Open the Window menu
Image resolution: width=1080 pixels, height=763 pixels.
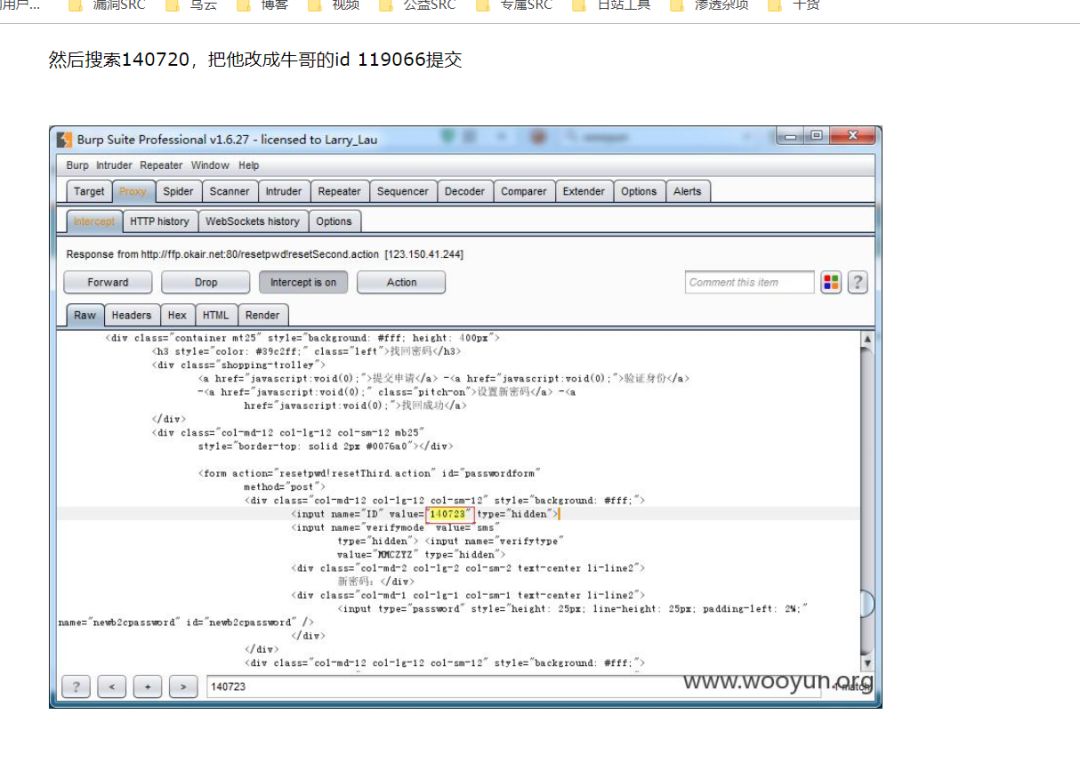tap(210, 165)
